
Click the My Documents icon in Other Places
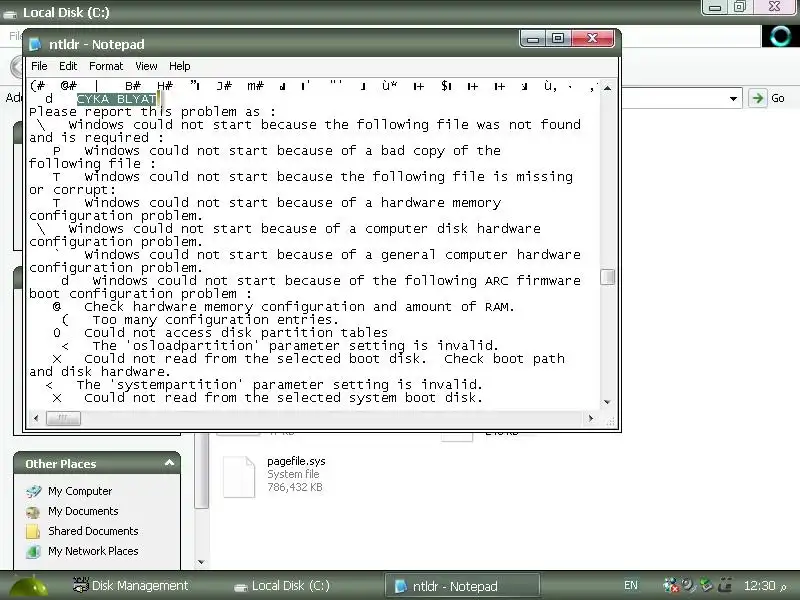33,512
